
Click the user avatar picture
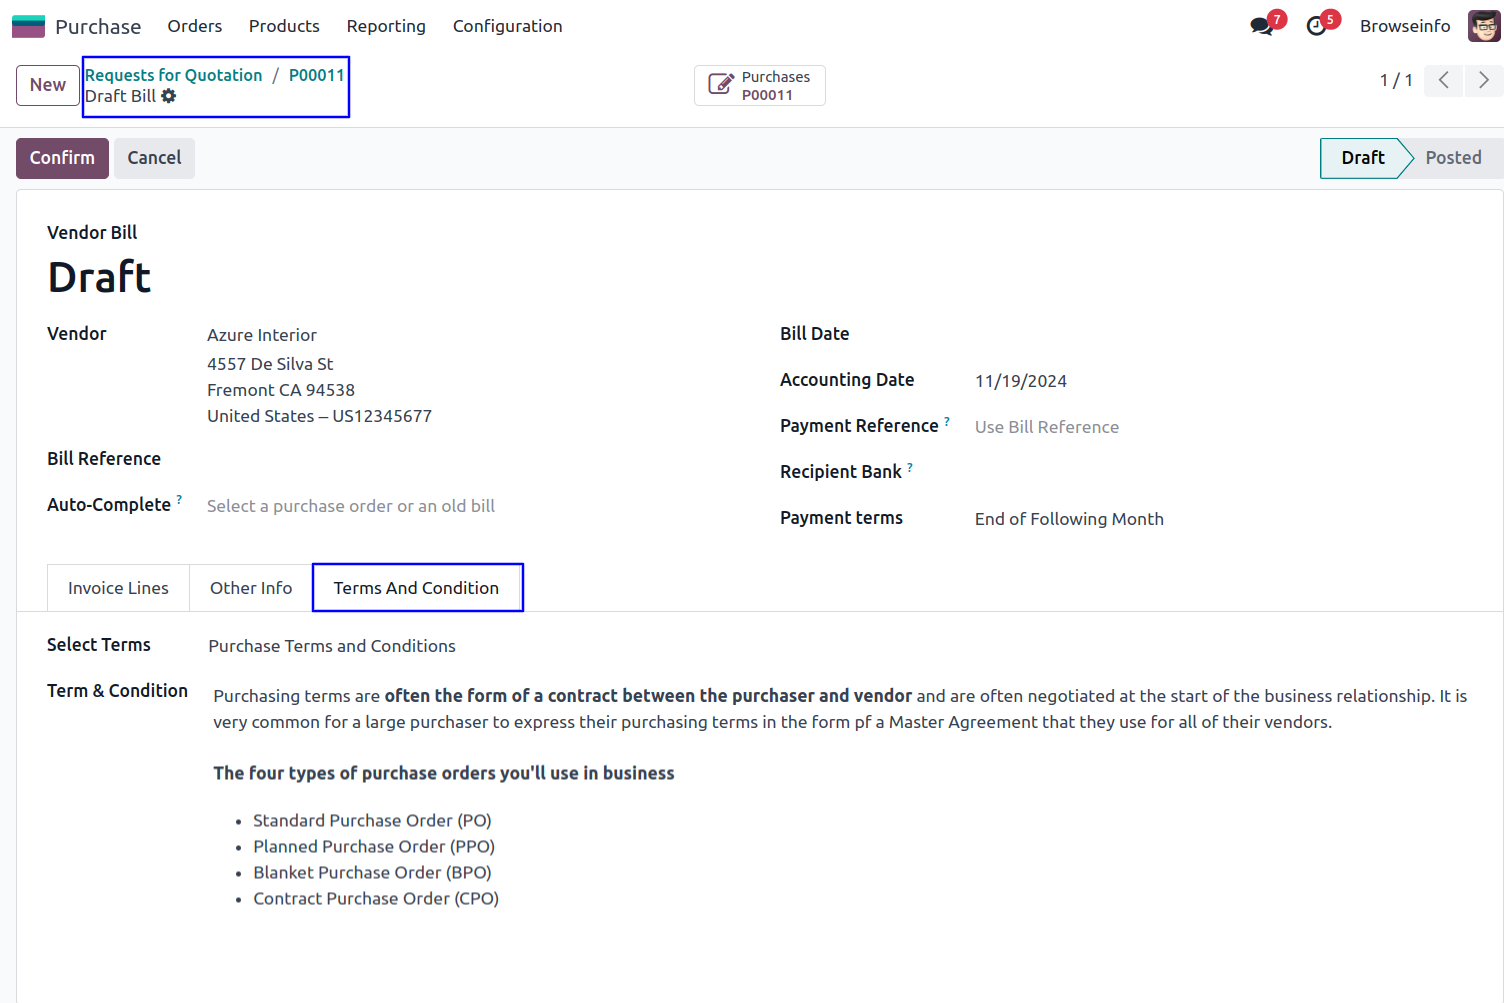(x=1483, y=26)
